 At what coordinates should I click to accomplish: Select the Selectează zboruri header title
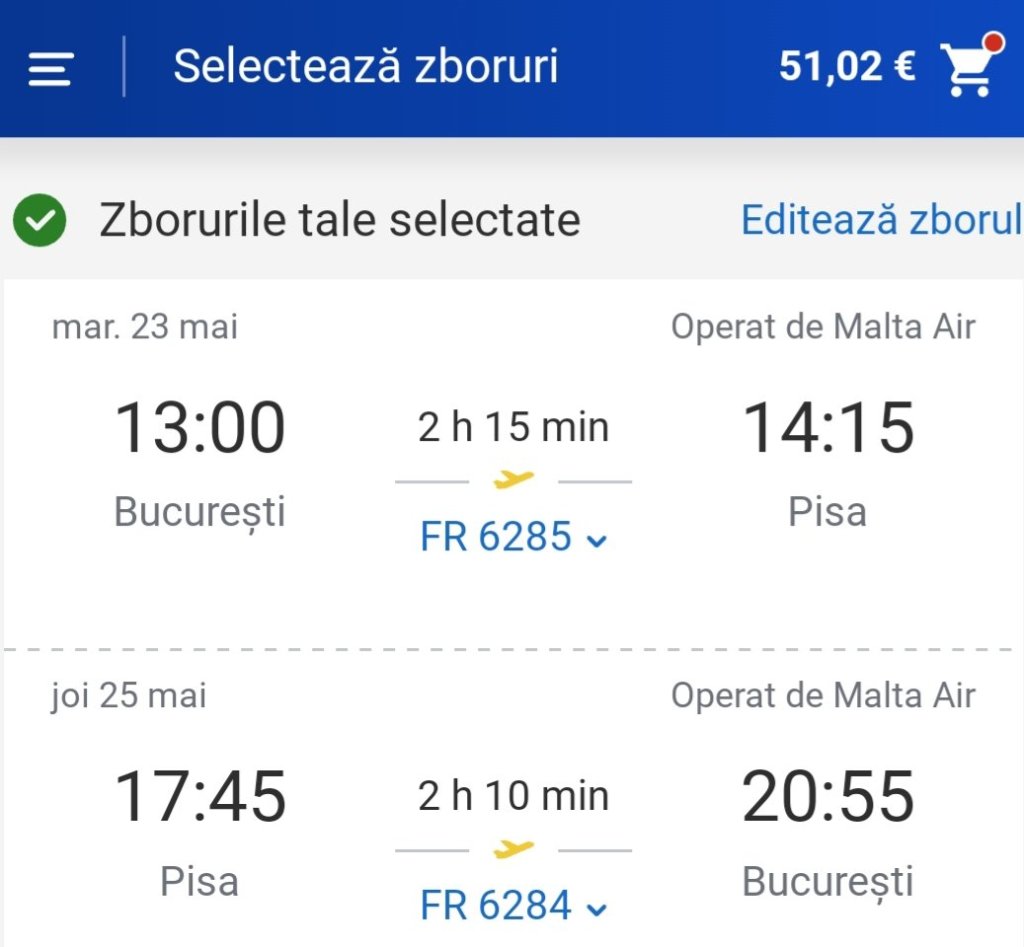[366, 67]
